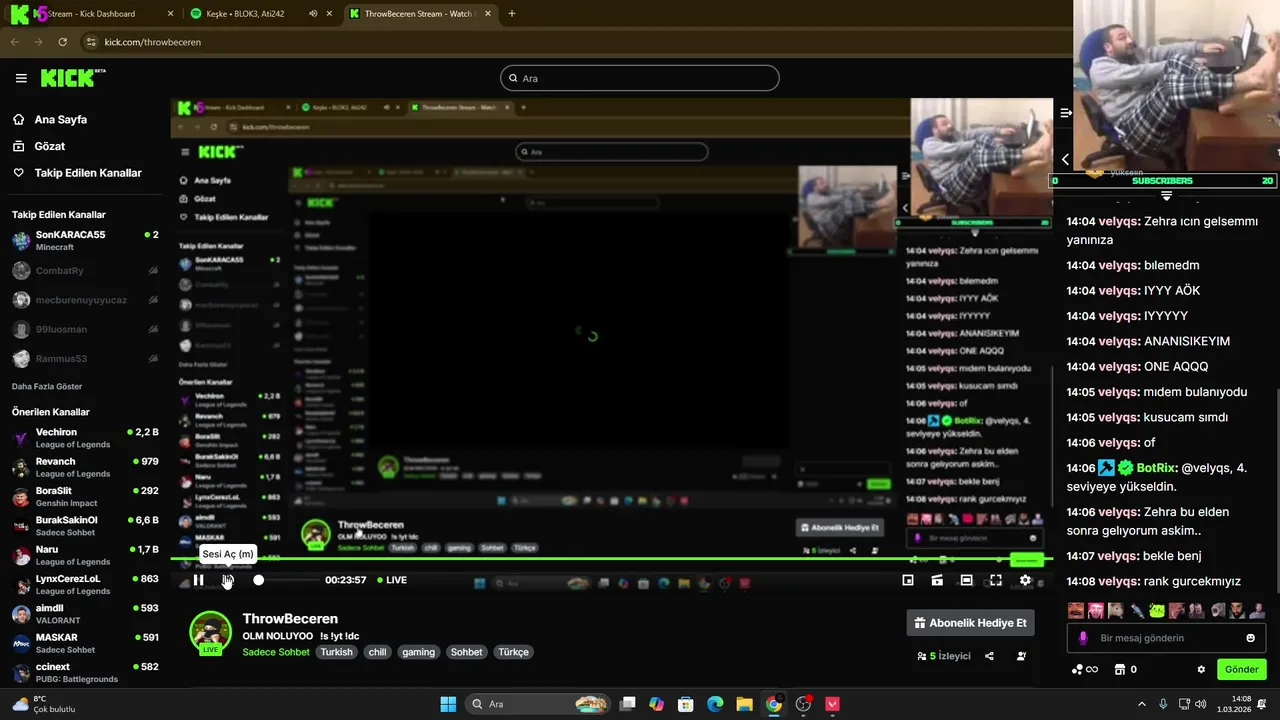Select the chill tag
The width and height of the screenshot is (1280, 720).
(x=377, y=652)
